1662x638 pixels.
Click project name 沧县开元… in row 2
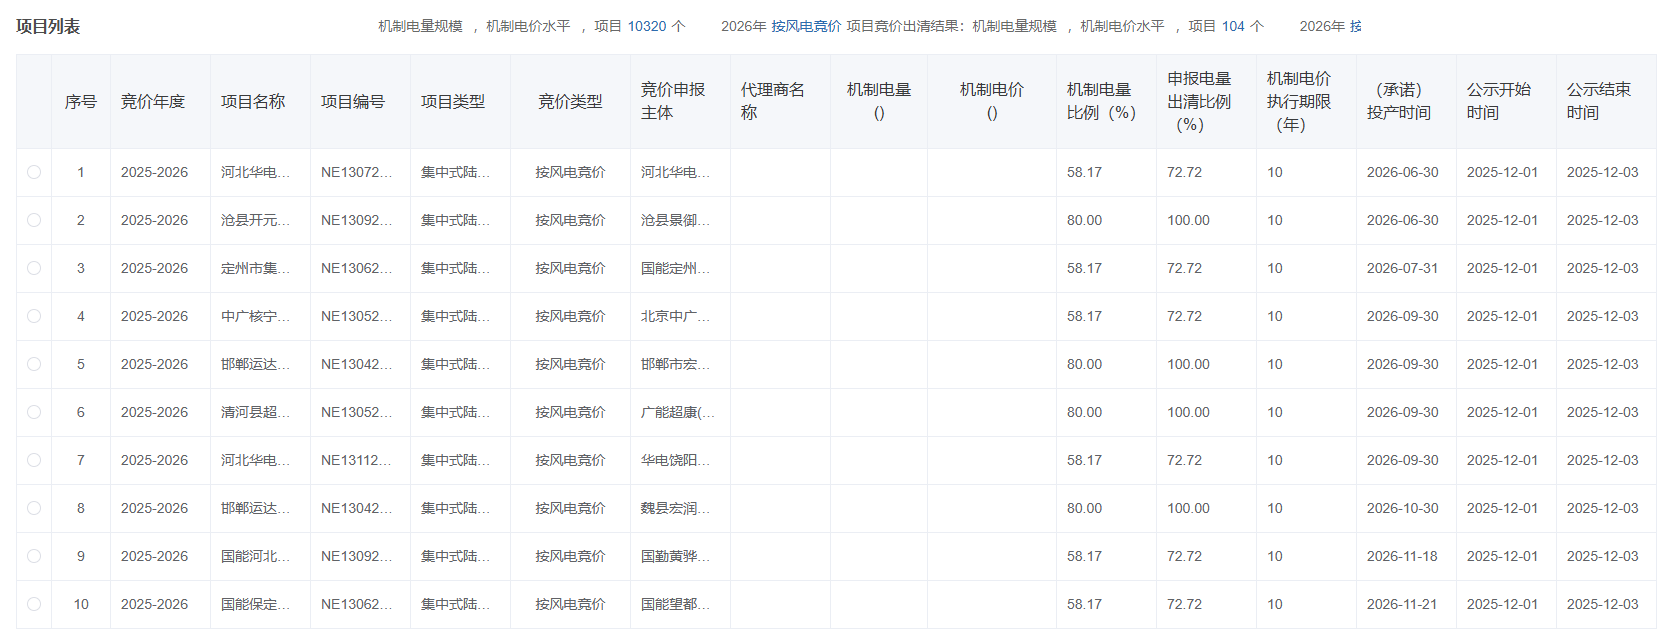tap(255, 220)
